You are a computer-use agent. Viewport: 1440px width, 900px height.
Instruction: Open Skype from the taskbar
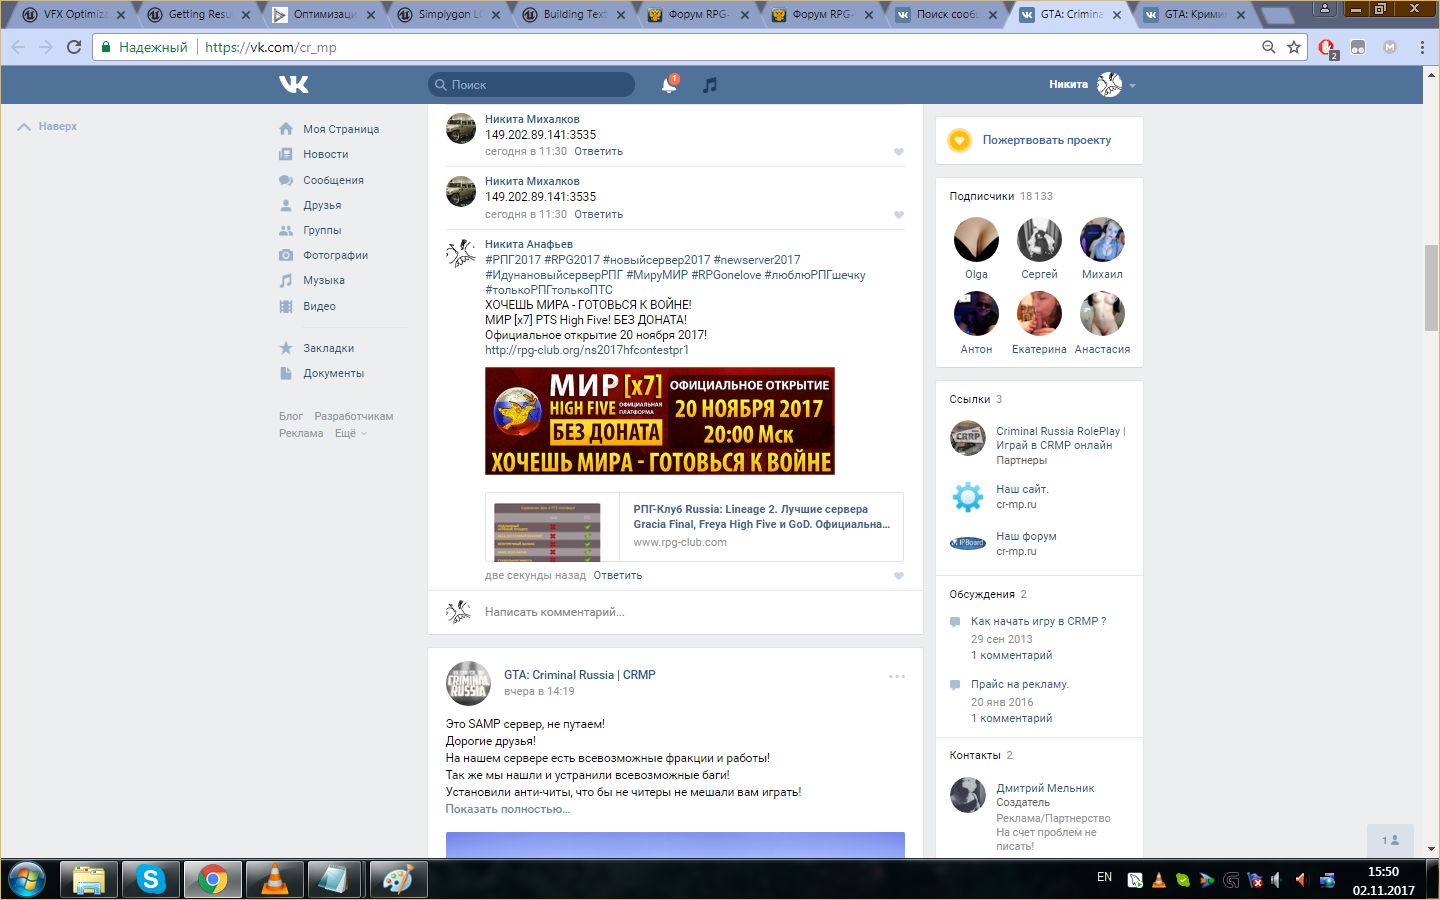point(151,880)
